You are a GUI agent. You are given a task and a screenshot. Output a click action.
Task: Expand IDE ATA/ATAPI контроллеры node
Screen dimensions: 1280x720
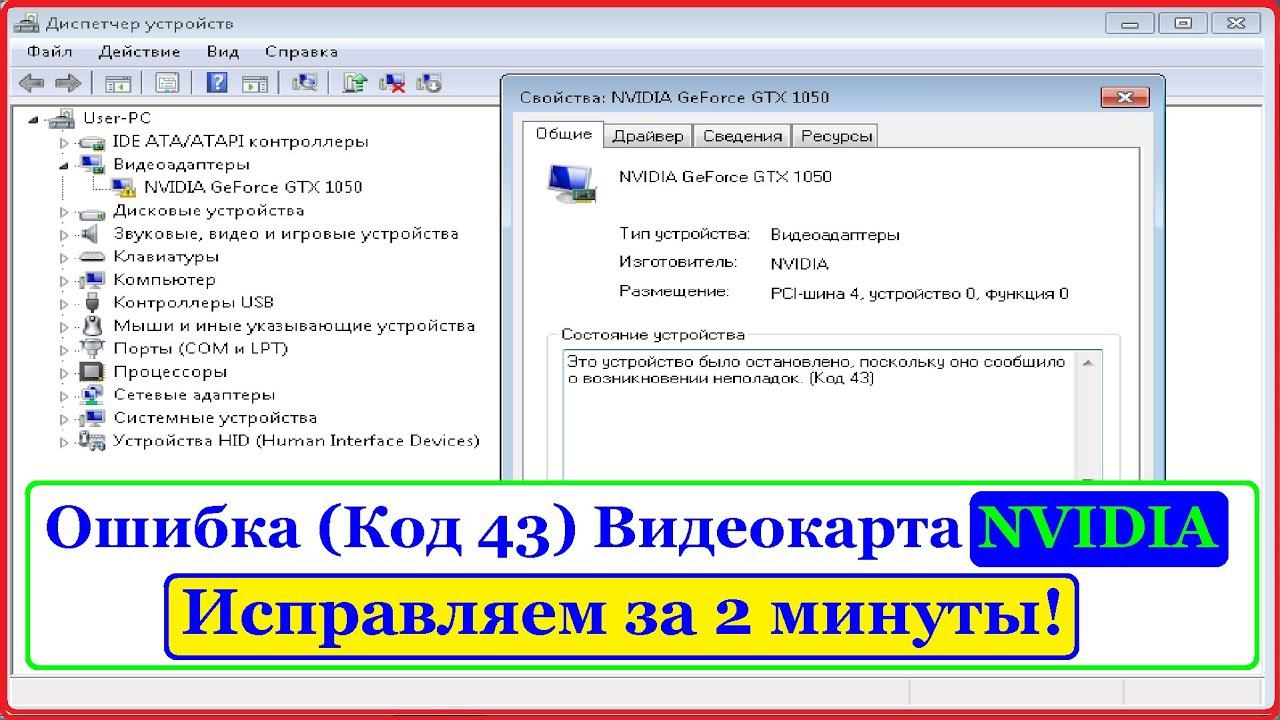[x=65, y=142]
